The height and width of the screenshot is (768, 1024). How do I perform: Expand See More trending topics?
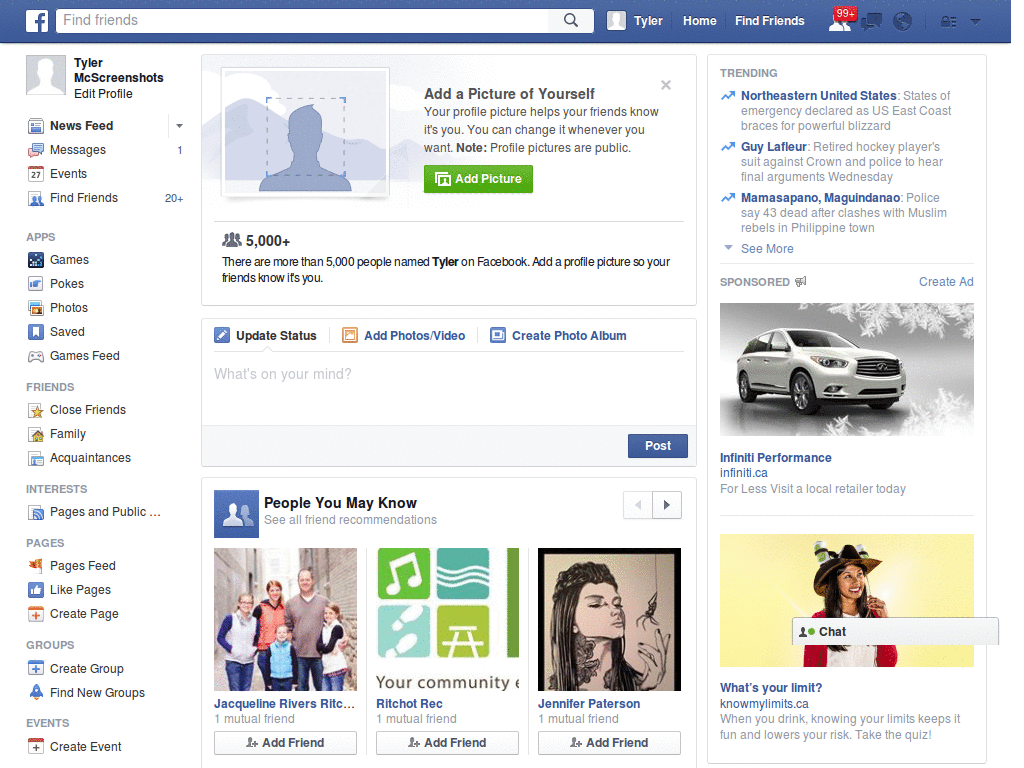(767, 249)
